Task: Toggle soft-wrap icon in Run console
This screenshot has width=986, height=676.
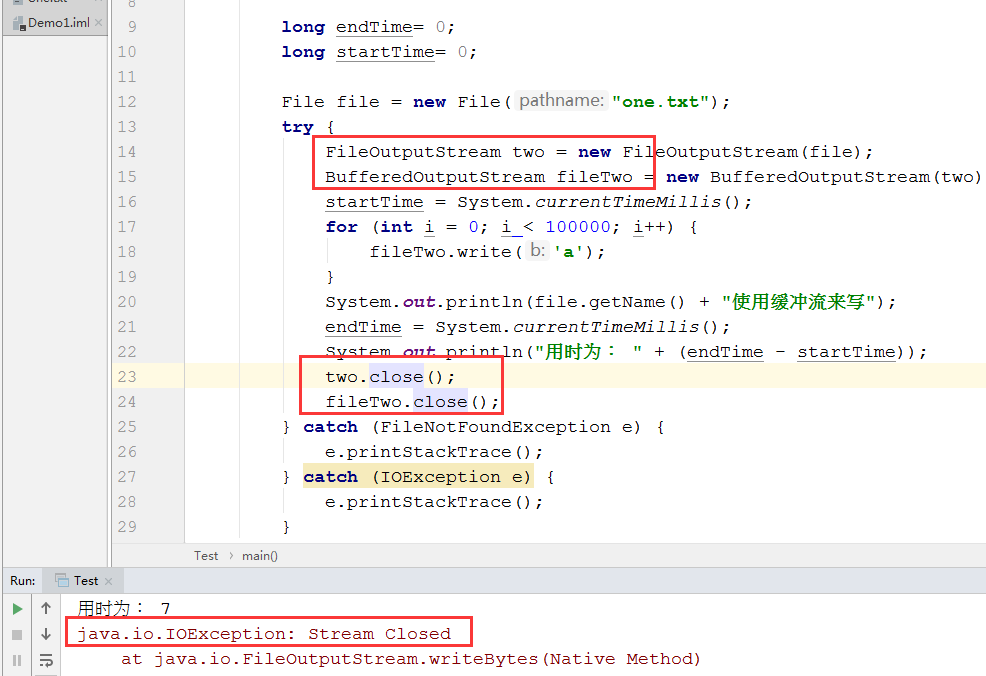Action: (x=46, y=660)
